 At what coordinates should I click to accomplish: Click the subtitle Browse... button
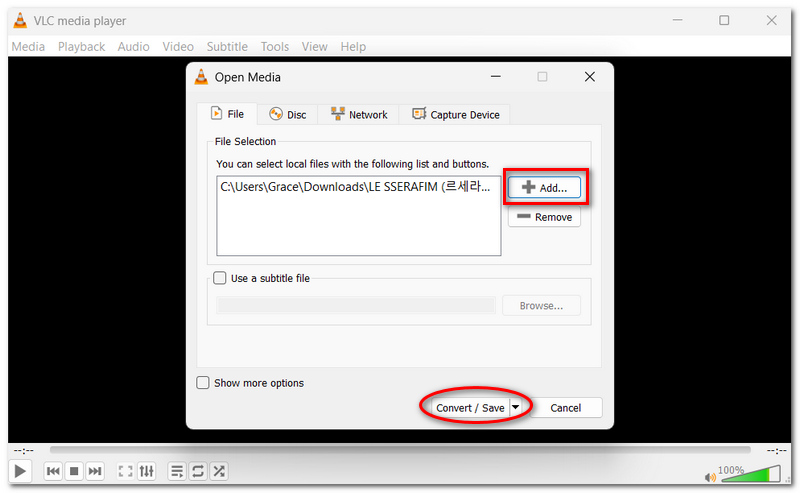541,305
